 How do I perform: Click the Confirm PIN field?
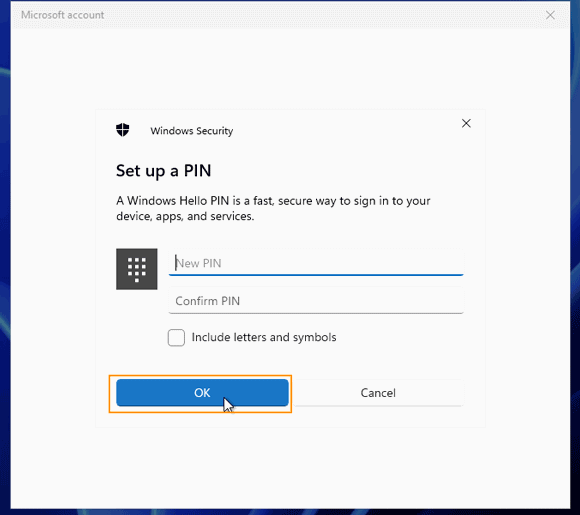[x=316, y=301]
